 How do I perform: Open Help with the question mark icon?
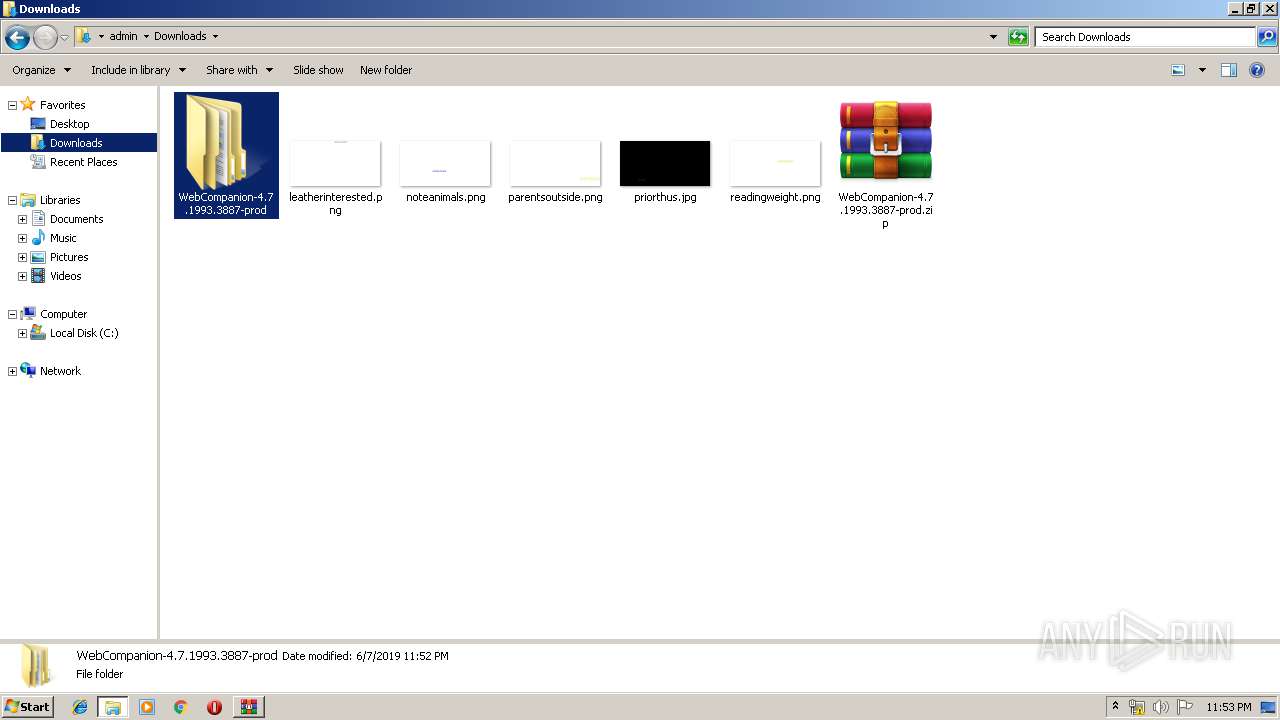(1257, 70)
